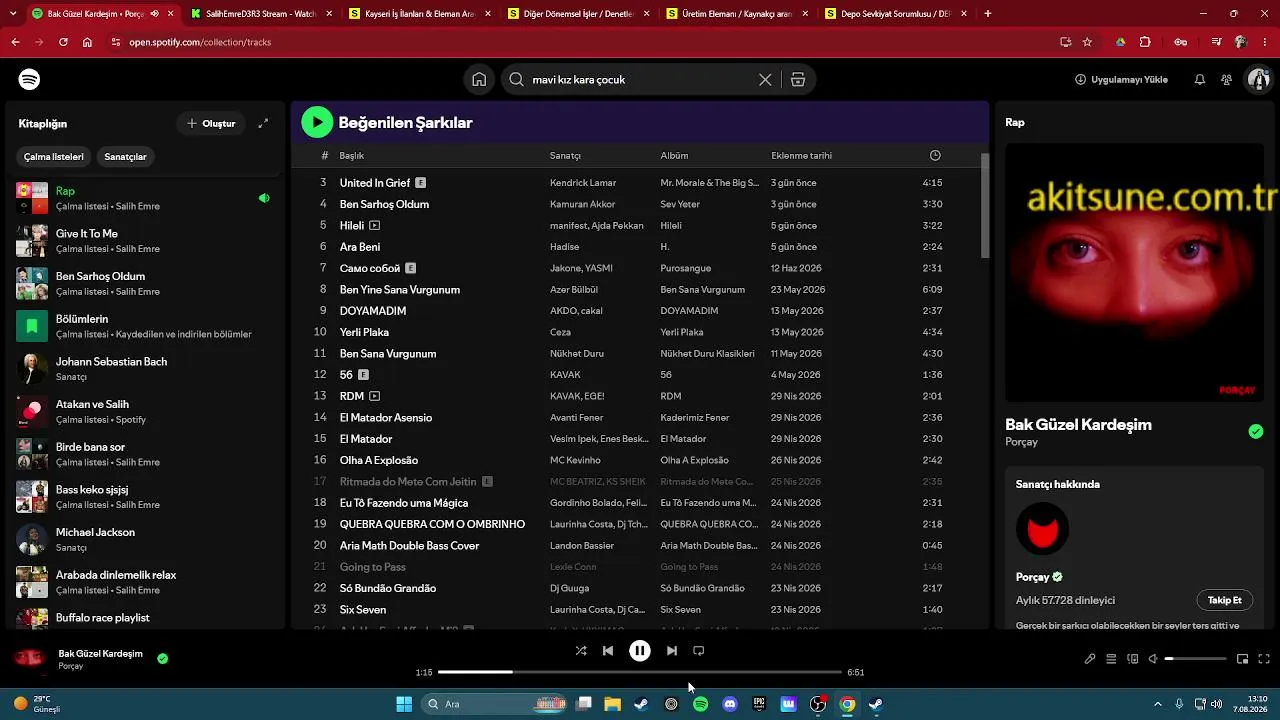Open the album Mr. Morale & The Big Steppers
This screenshot has height=720, width=1280.
click(x=710, y=183)
